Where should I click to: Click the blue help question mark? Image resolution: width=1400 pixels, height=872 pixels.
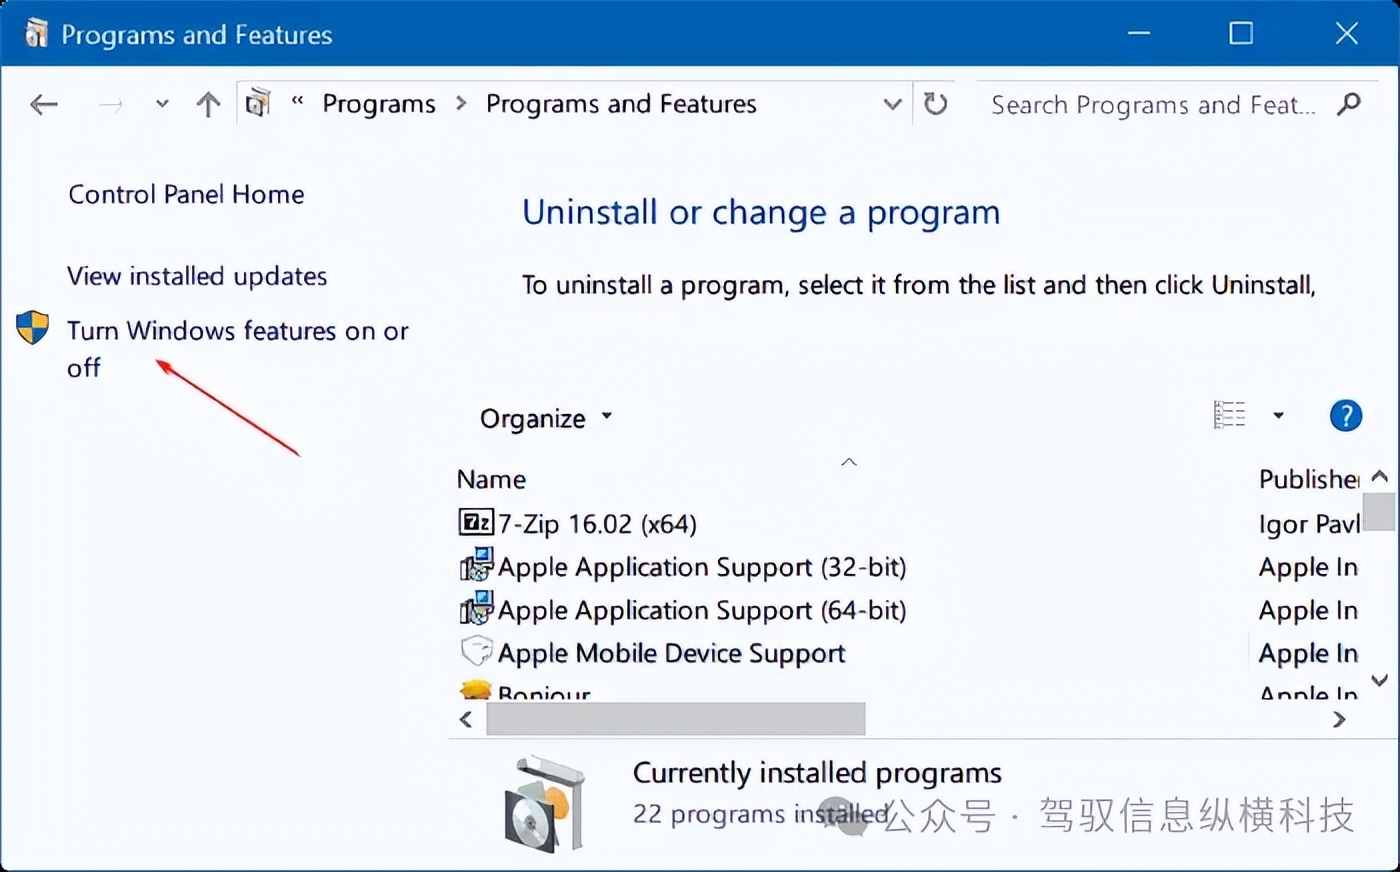tap(1345, 415)
